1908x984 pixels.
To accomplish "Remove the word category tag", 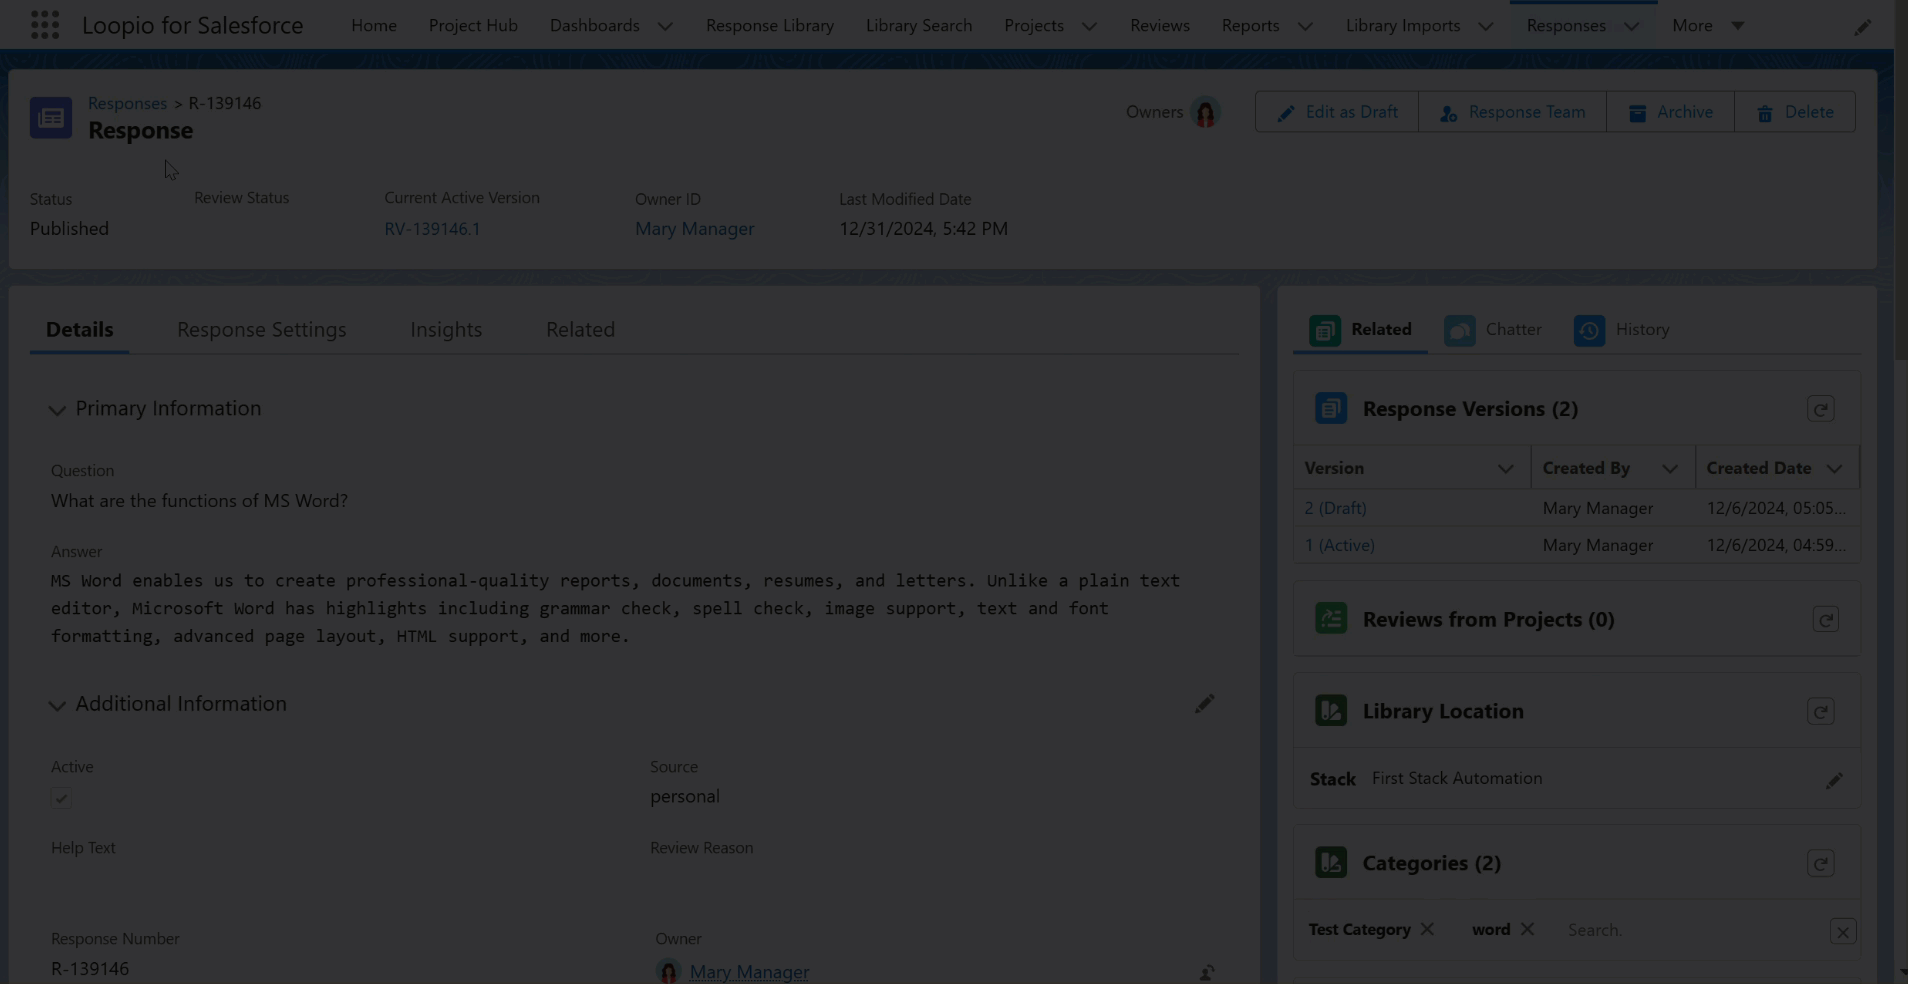I will click(1527, 929).
